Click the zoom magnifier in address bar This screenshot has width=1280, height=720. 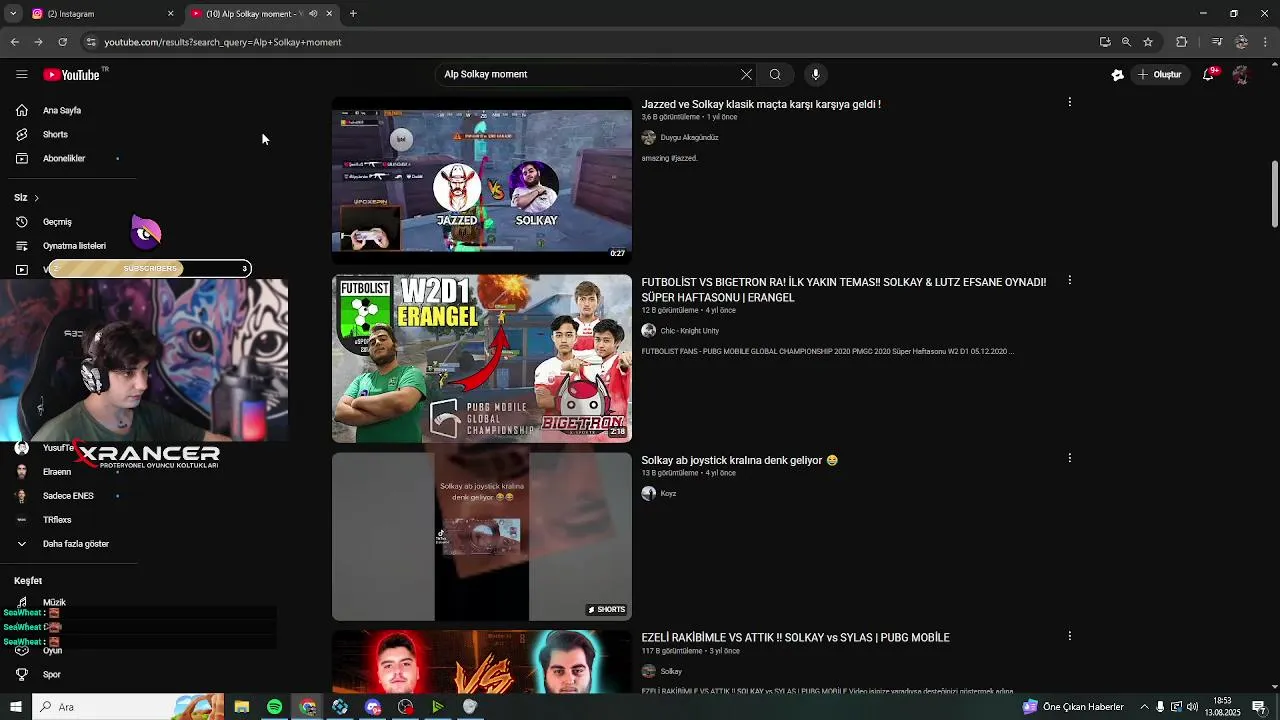pyautogui.click(x=1126, y=42)
